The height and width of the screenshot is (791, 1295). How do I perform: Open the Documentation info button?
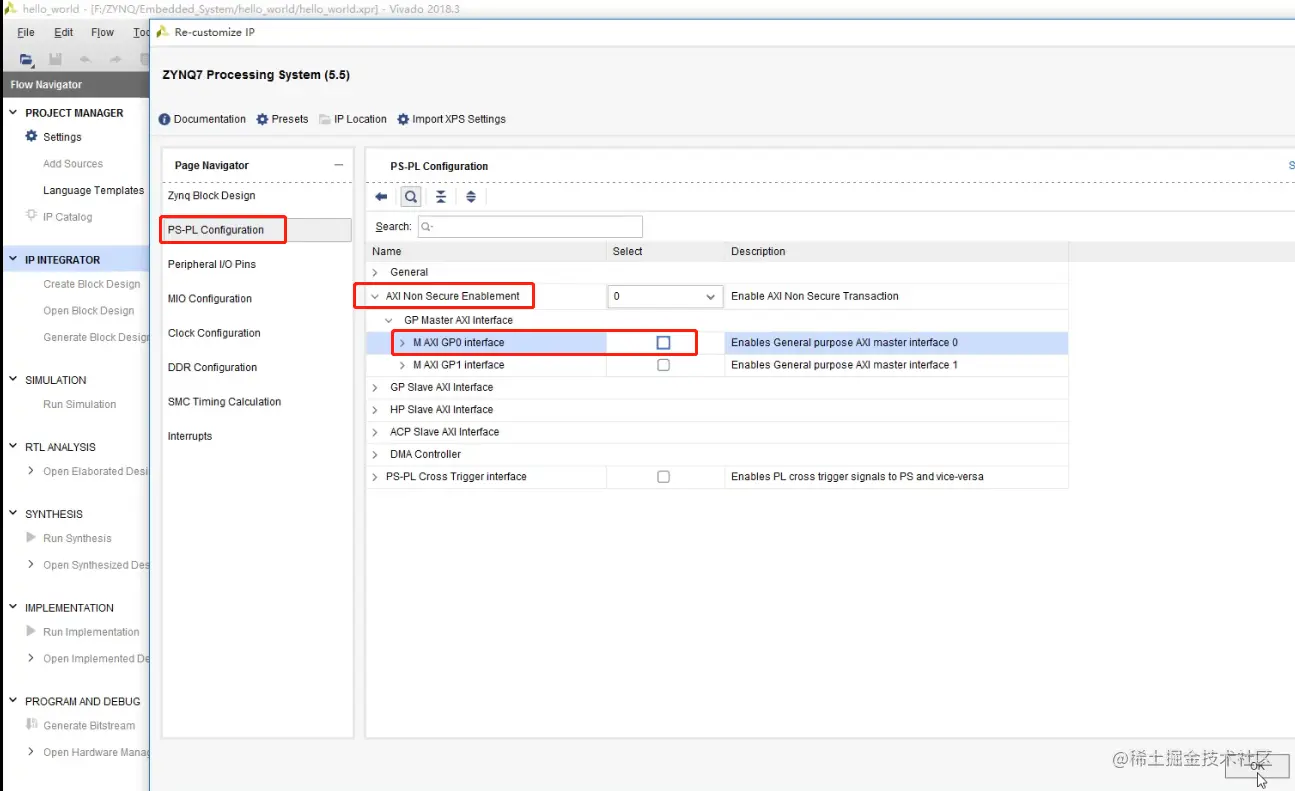click(x=202, y=119)
